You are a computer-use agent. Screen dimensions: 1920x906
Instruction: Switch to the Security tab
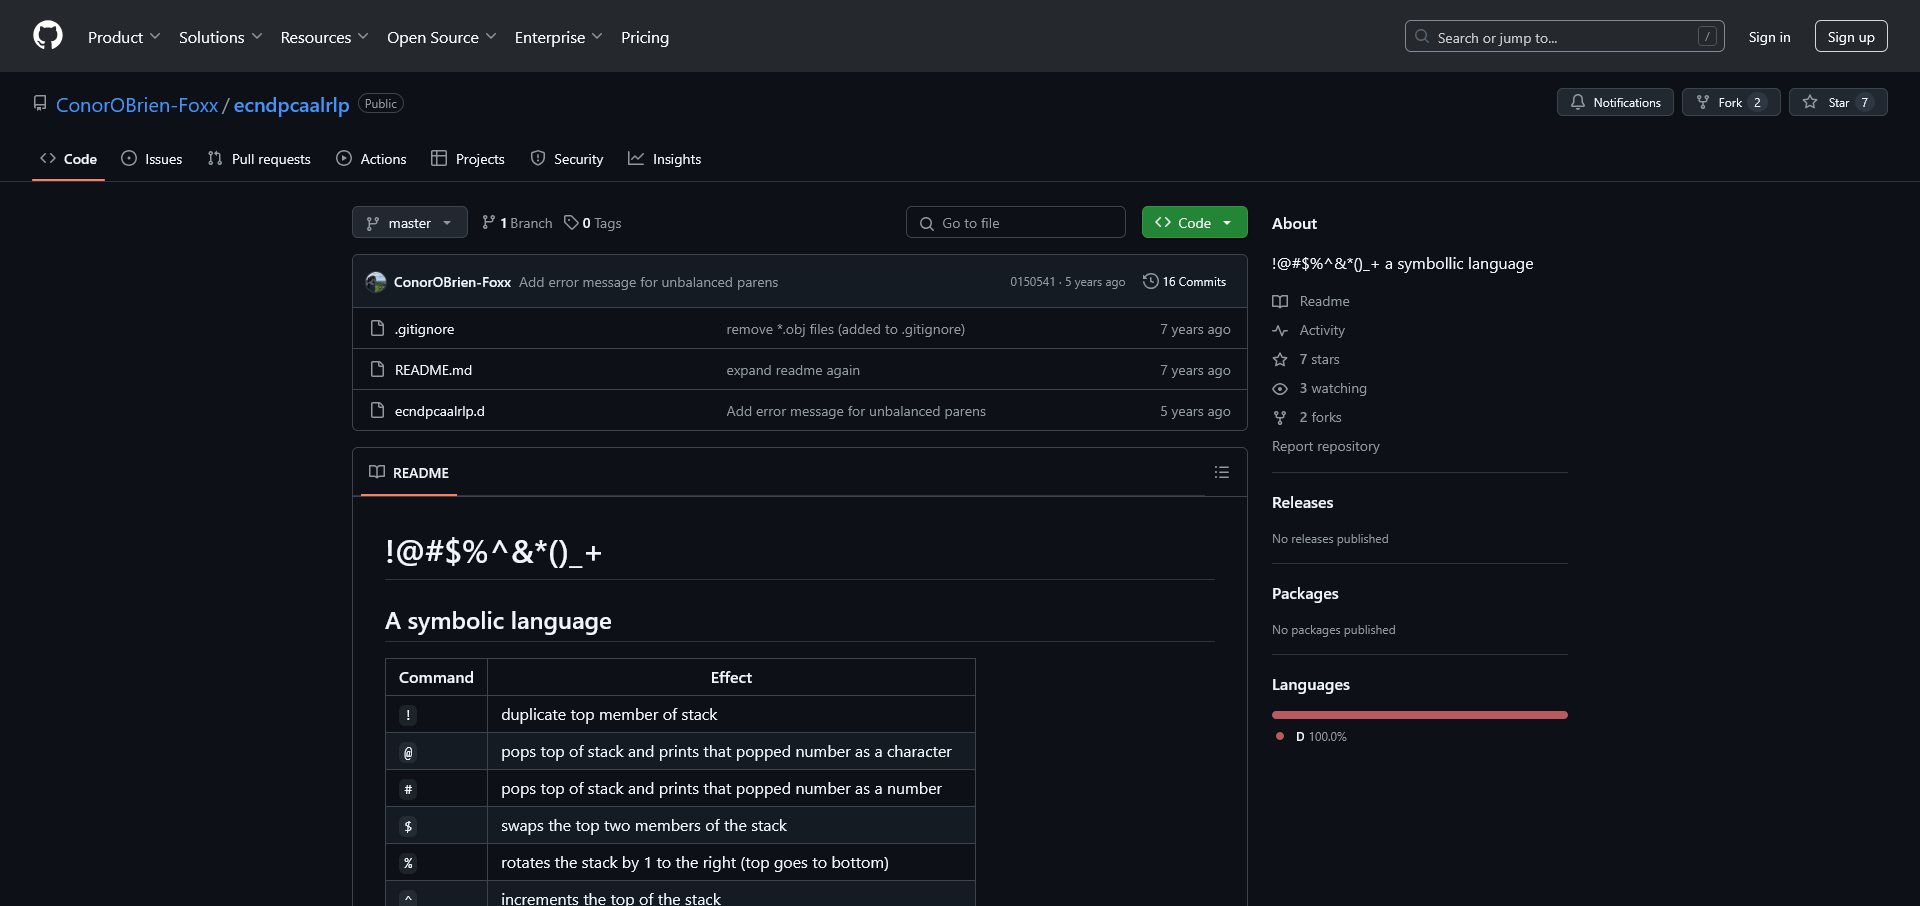567,159
